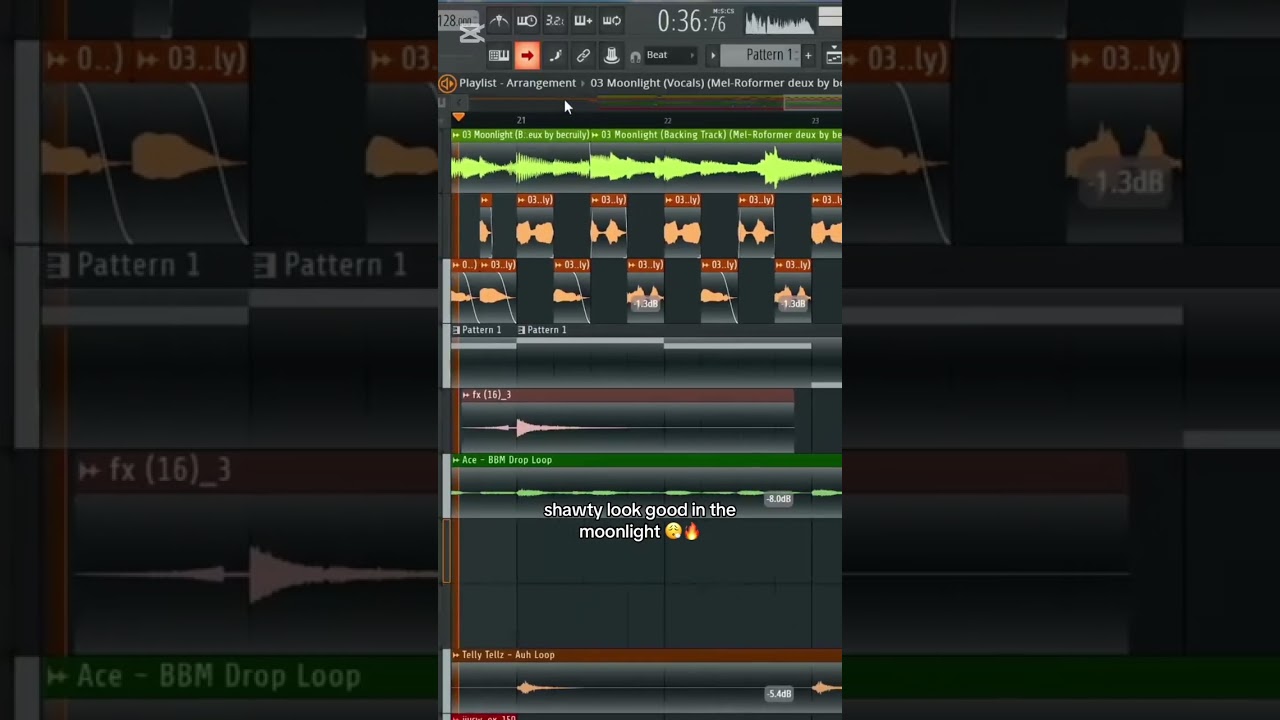Click the knob-shaped icon in toolbar
Image resolution: width=1280 pixels, height=720 pixels.
[x=611, y=56]
